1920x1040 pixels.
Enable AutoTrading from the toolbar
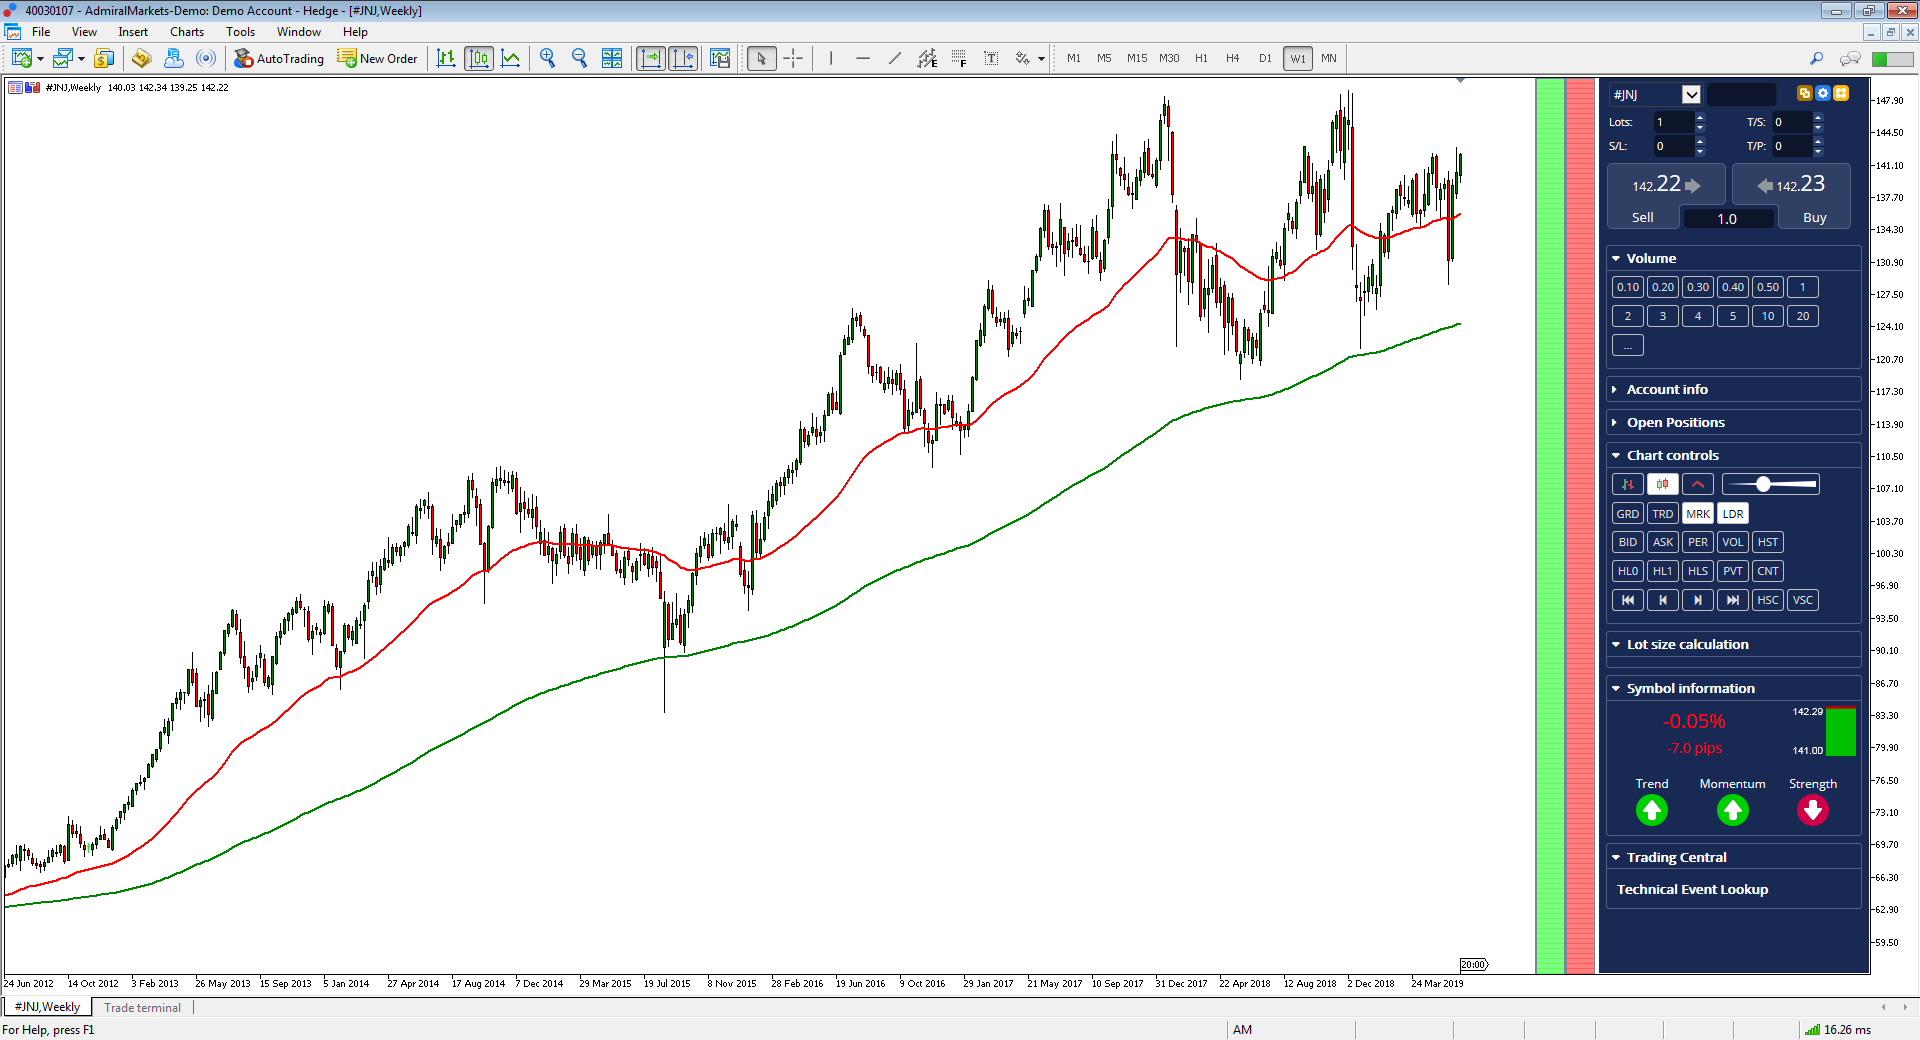point(280,58)
